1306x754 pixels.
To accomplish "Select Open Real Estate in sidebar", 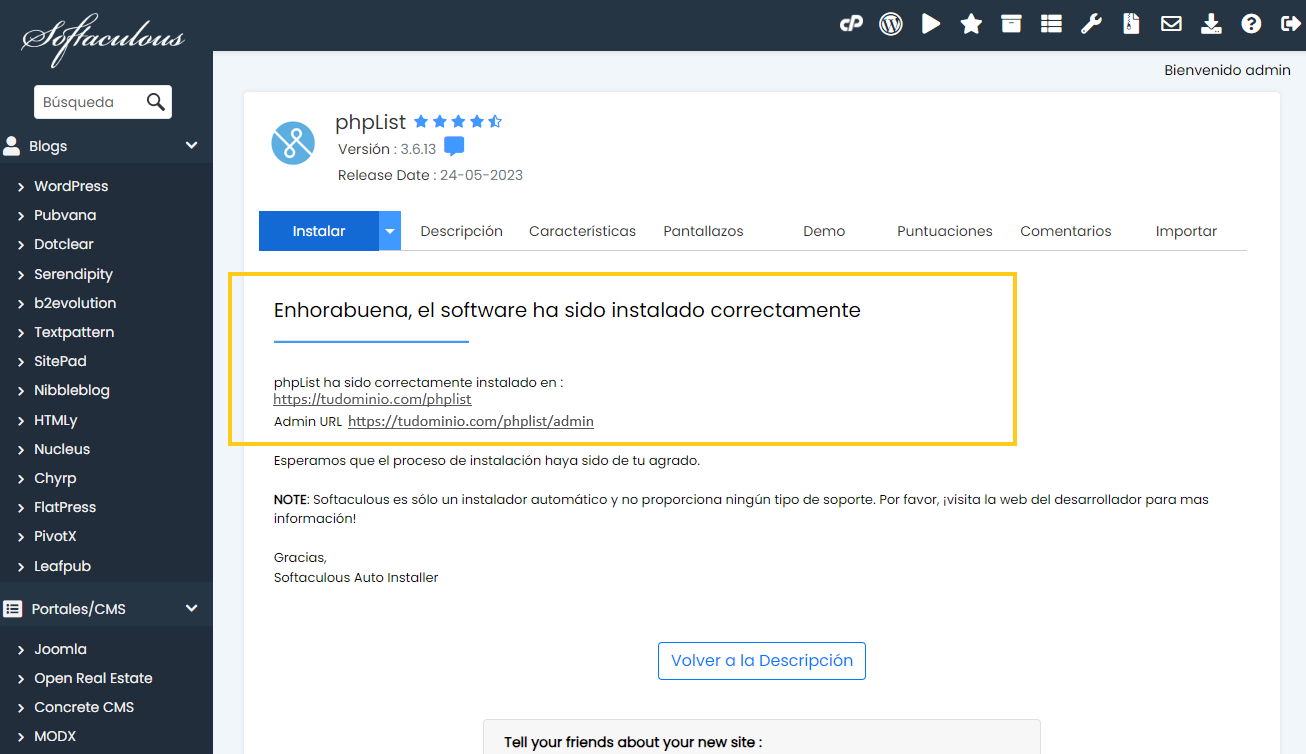I will pos(93,678).
